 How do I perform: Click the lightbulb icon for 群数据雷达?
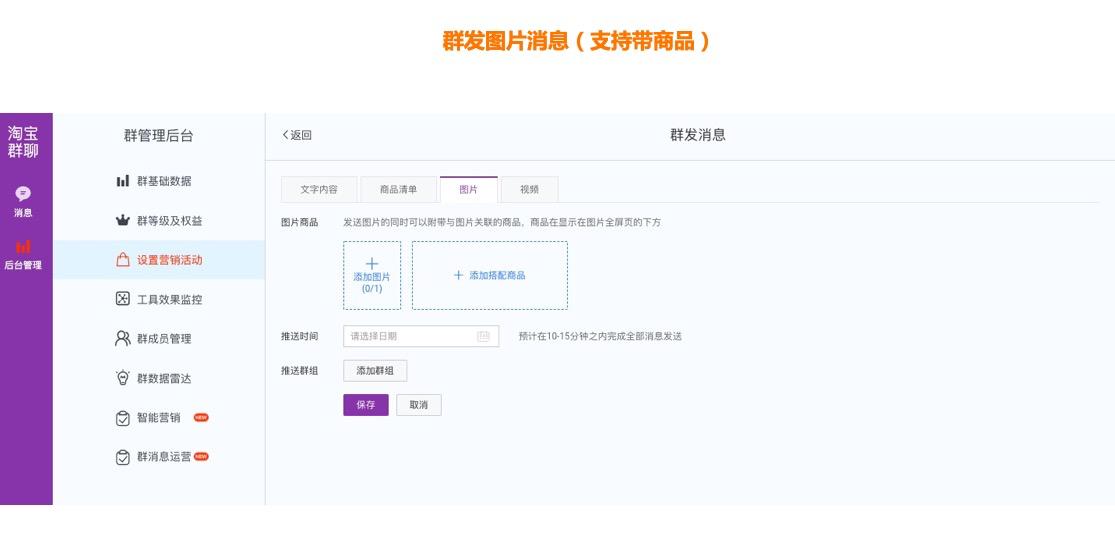pos(122,377)
